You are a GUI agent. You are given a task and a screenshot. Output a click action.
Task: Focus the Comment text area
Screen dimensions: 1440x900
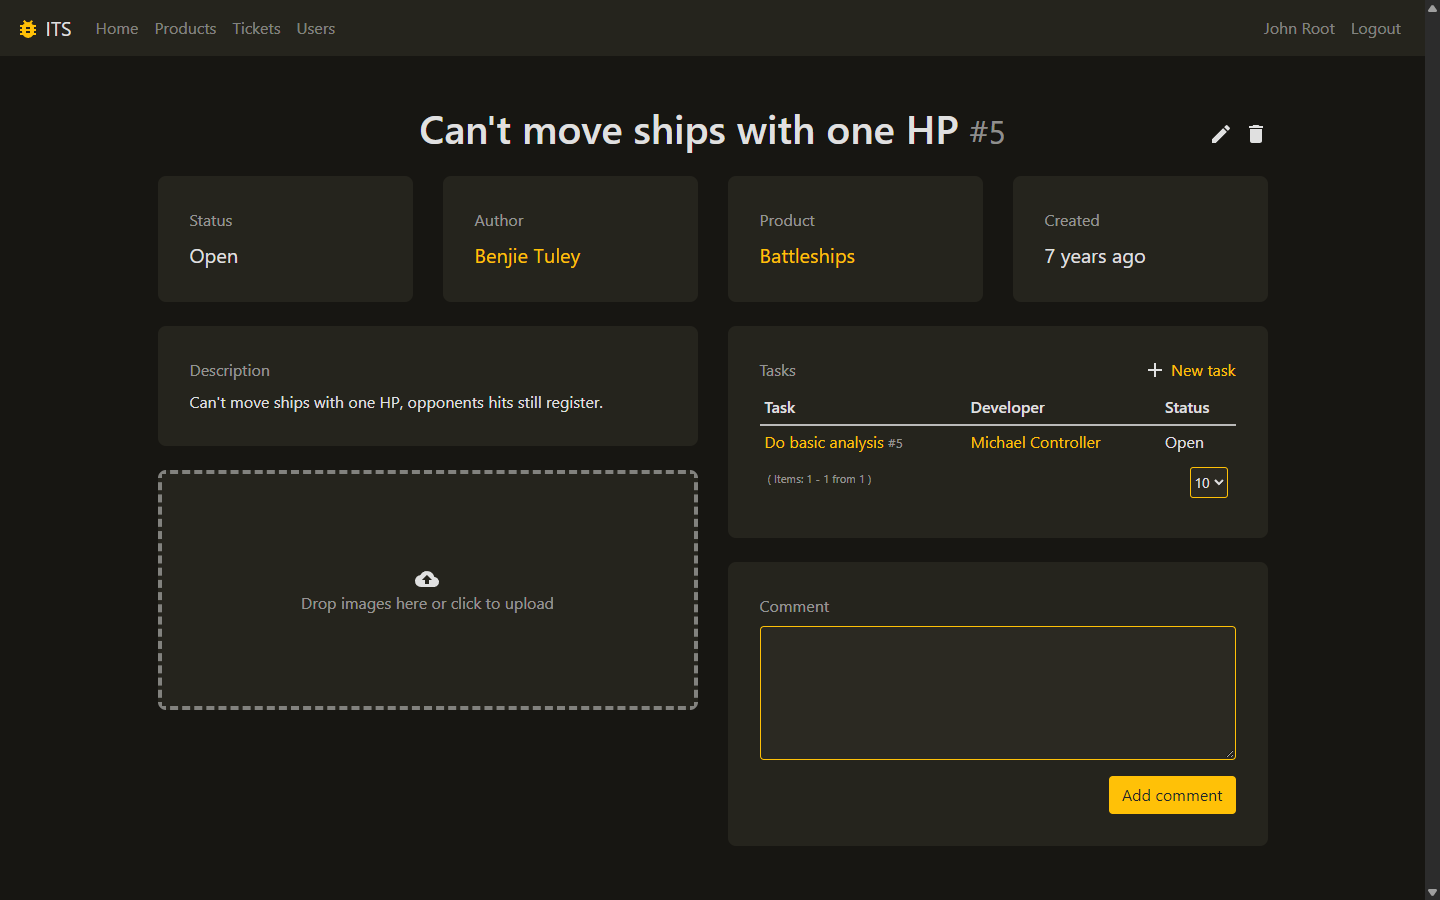pyautogui.click(x=998, y=693)
